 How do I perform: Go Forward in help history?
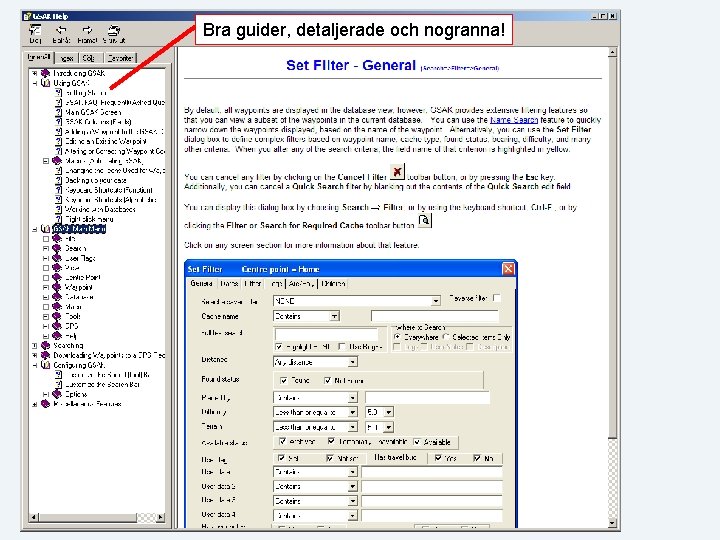pos(87,34)
